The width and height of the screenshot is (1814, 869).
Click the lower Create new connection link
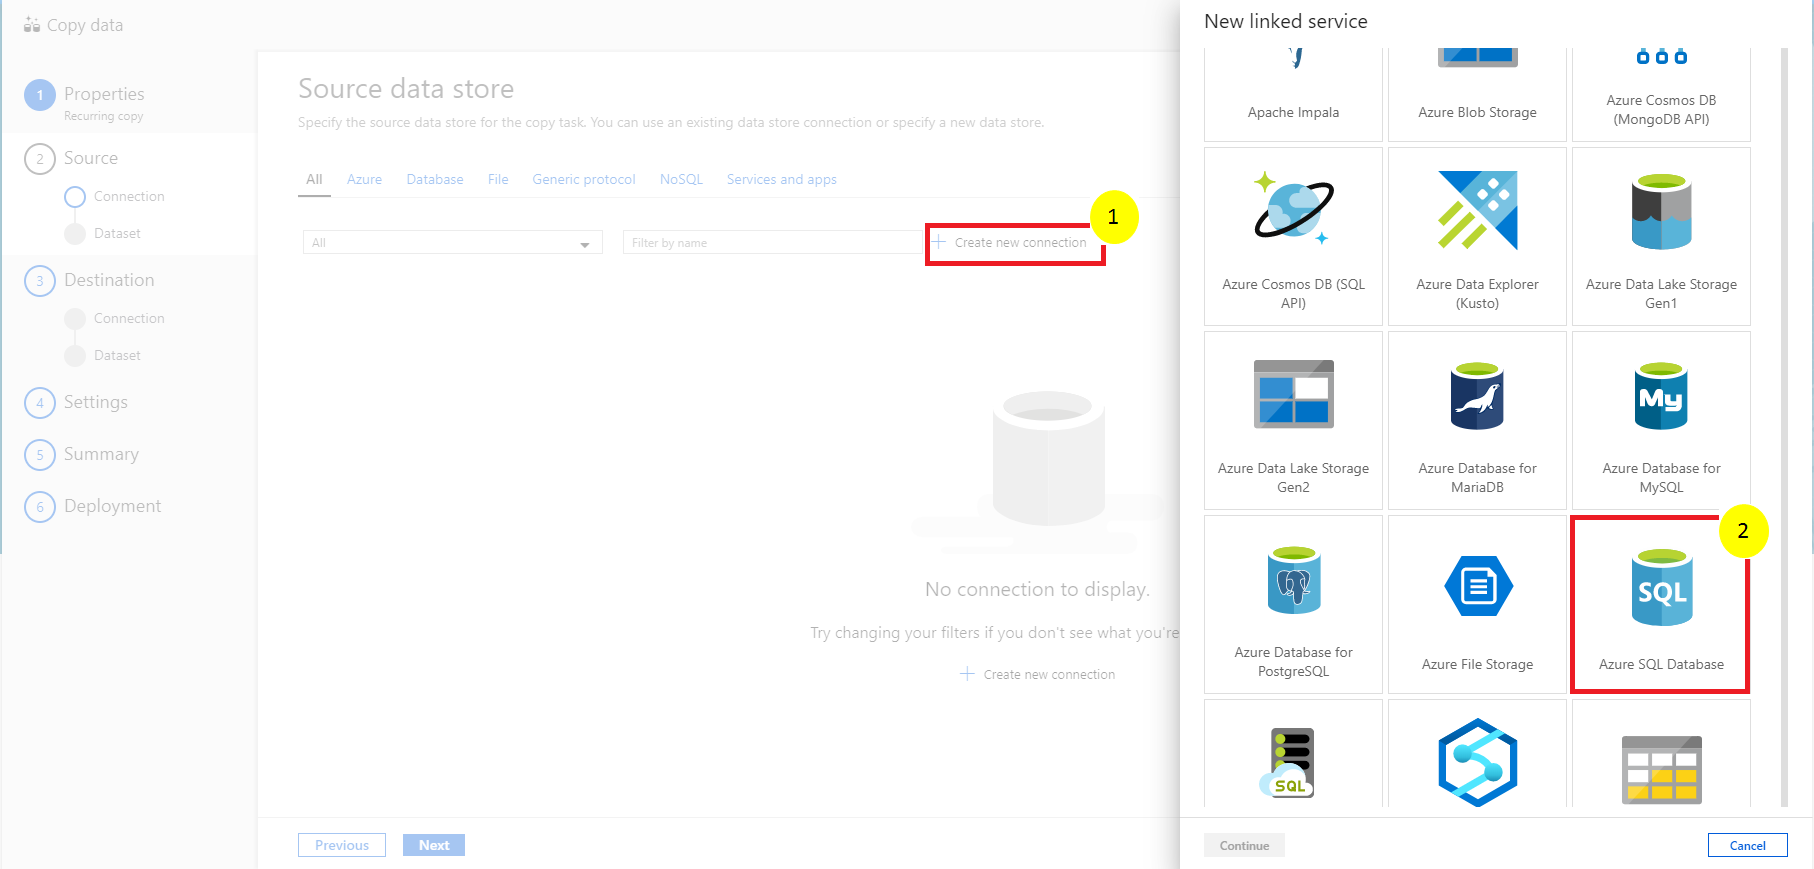1038,674
